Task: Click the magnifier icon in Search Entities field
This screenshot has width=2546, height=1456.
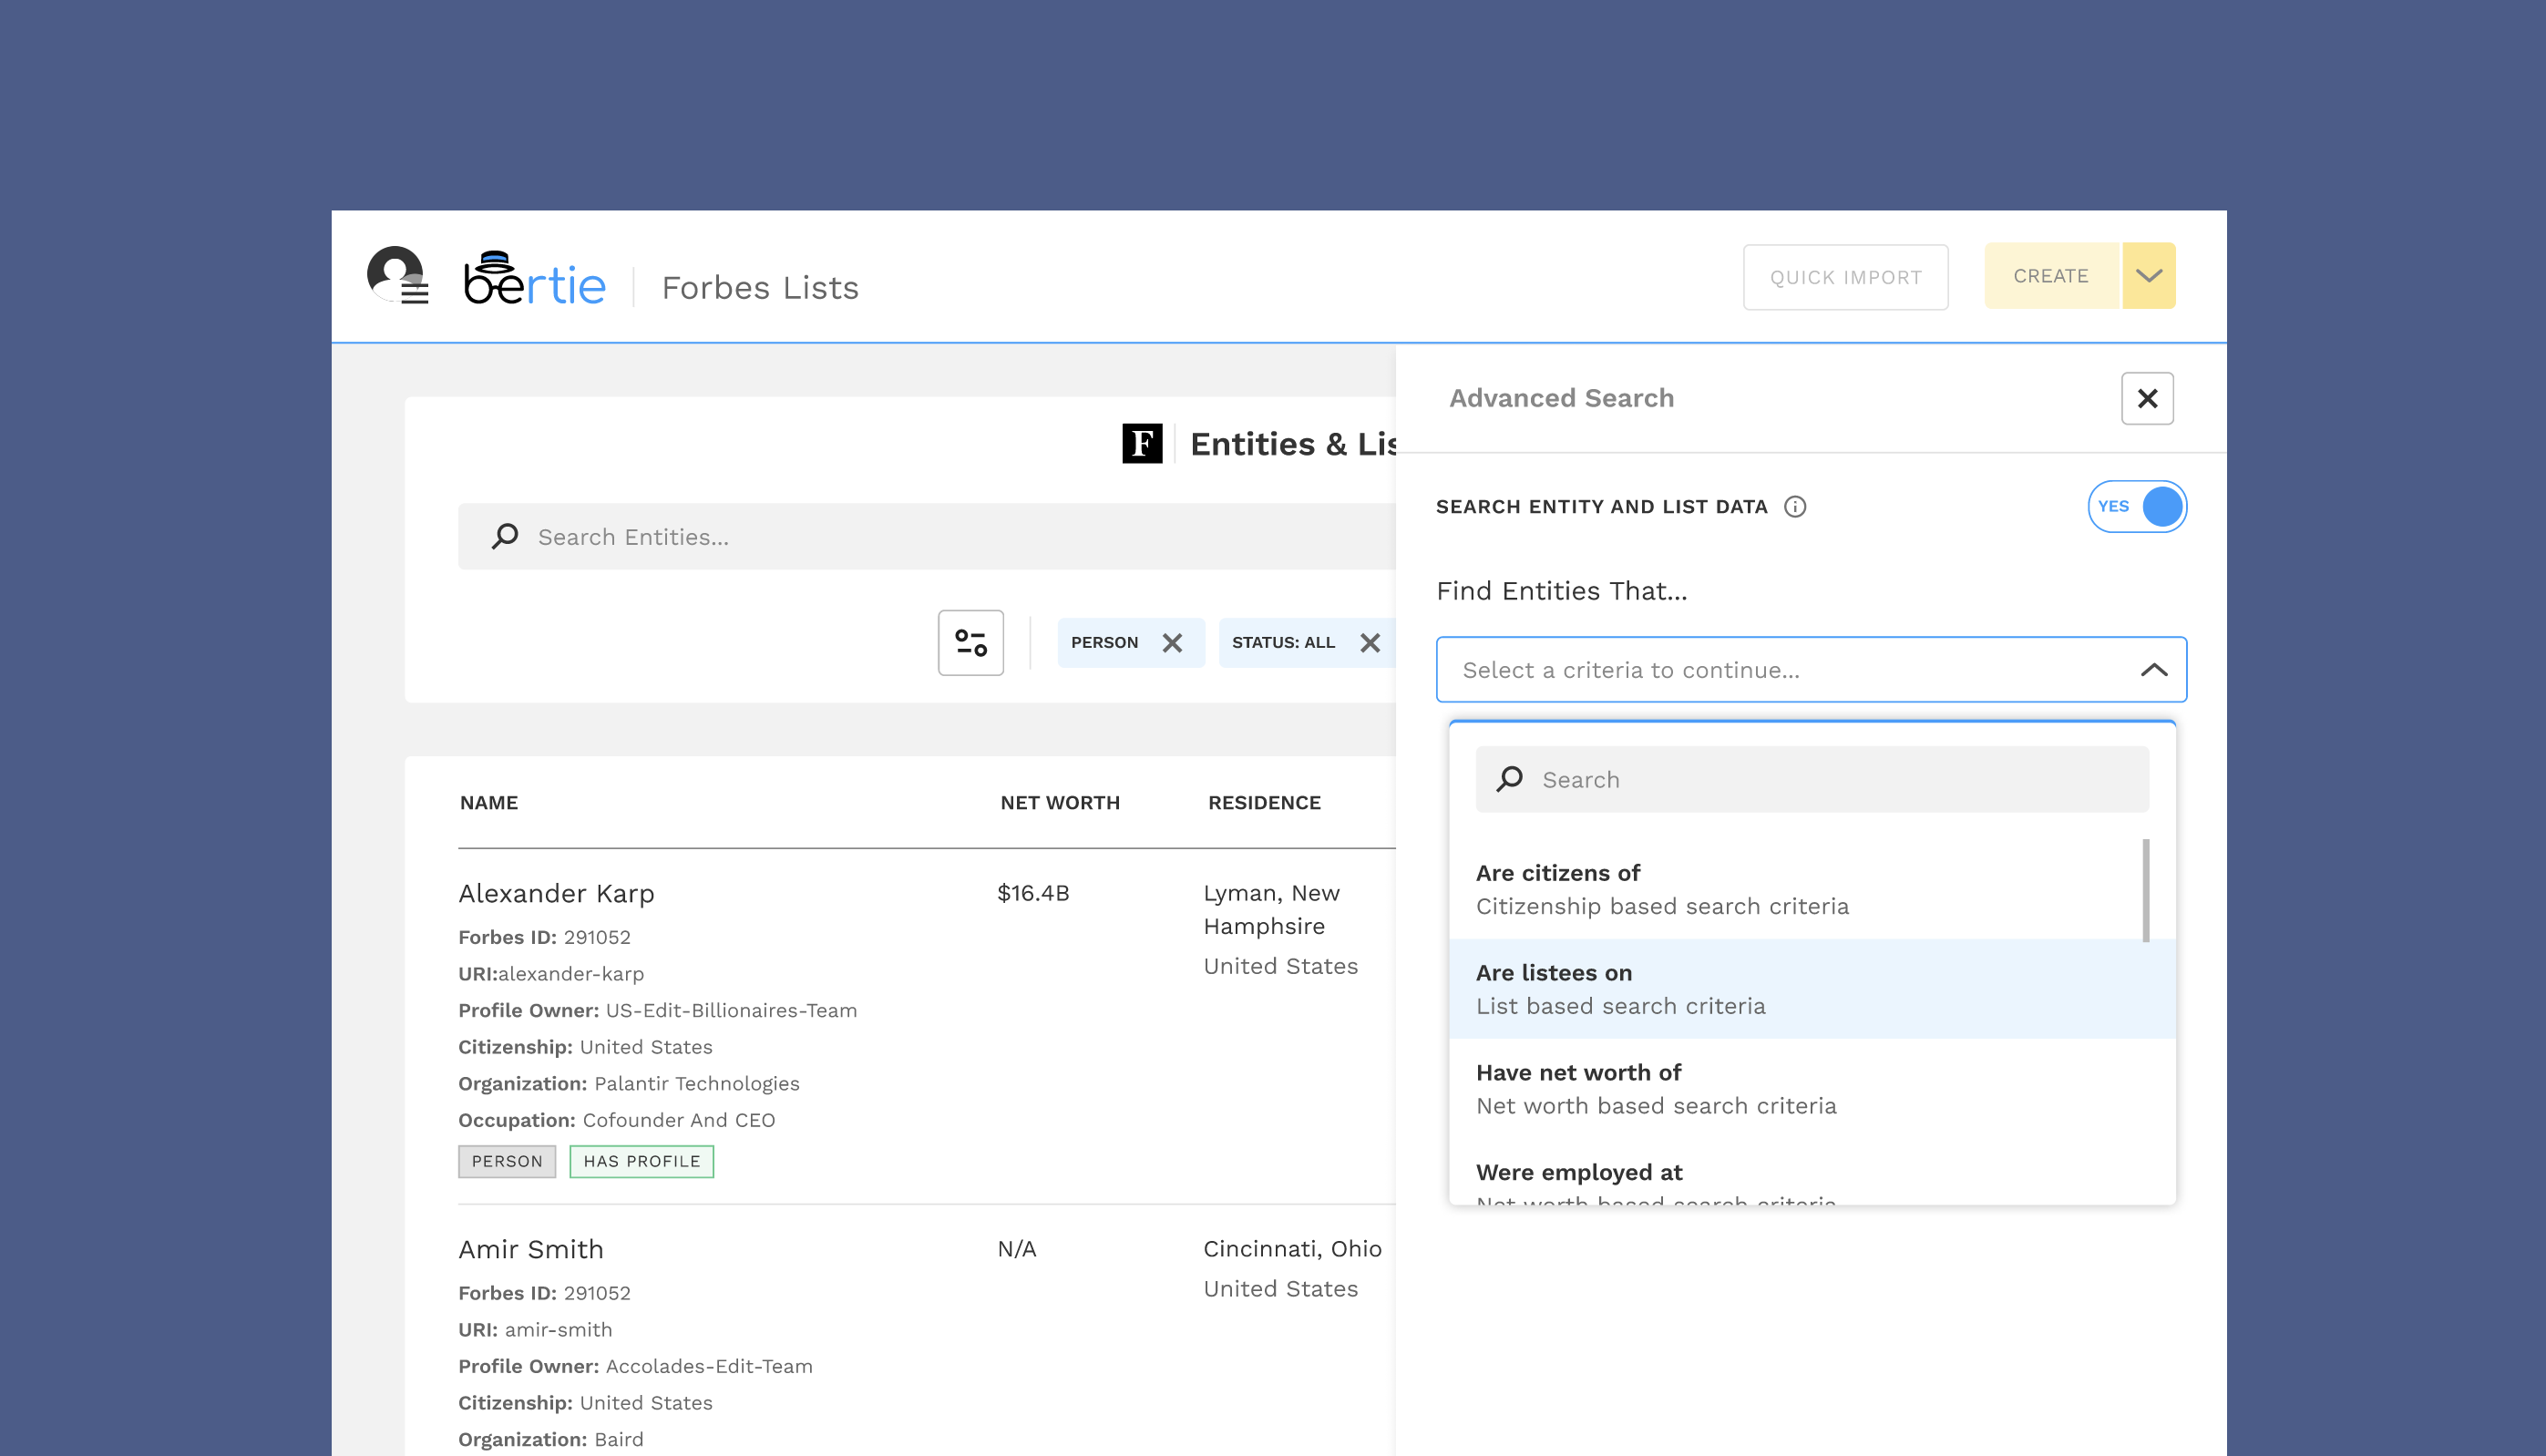Action: [505, 536]
